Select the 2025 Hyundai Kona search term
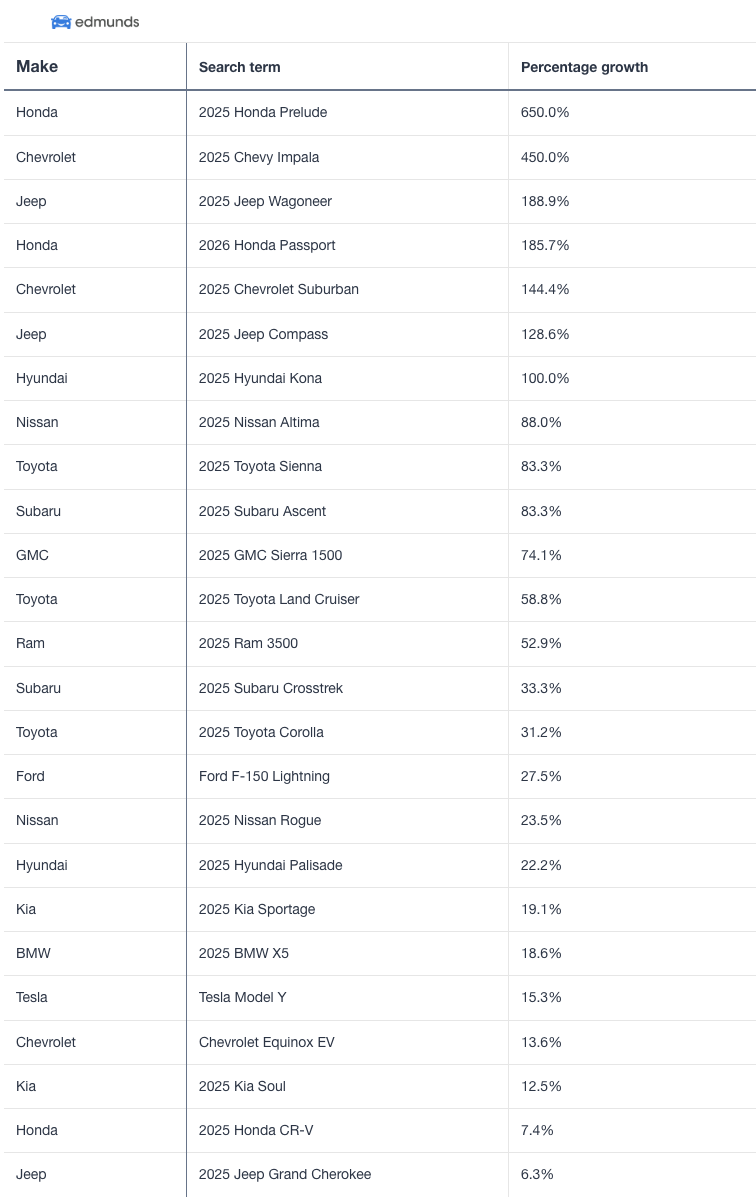The height and width of the screenshot is (1202, 756). click(x=260, y=378)
